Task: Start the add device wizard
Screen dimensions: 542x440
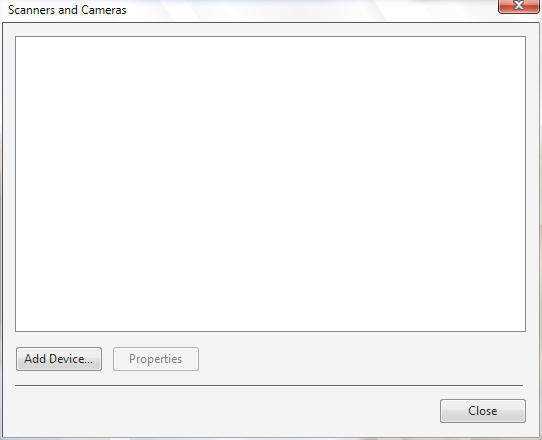Action: click(59, 359)
